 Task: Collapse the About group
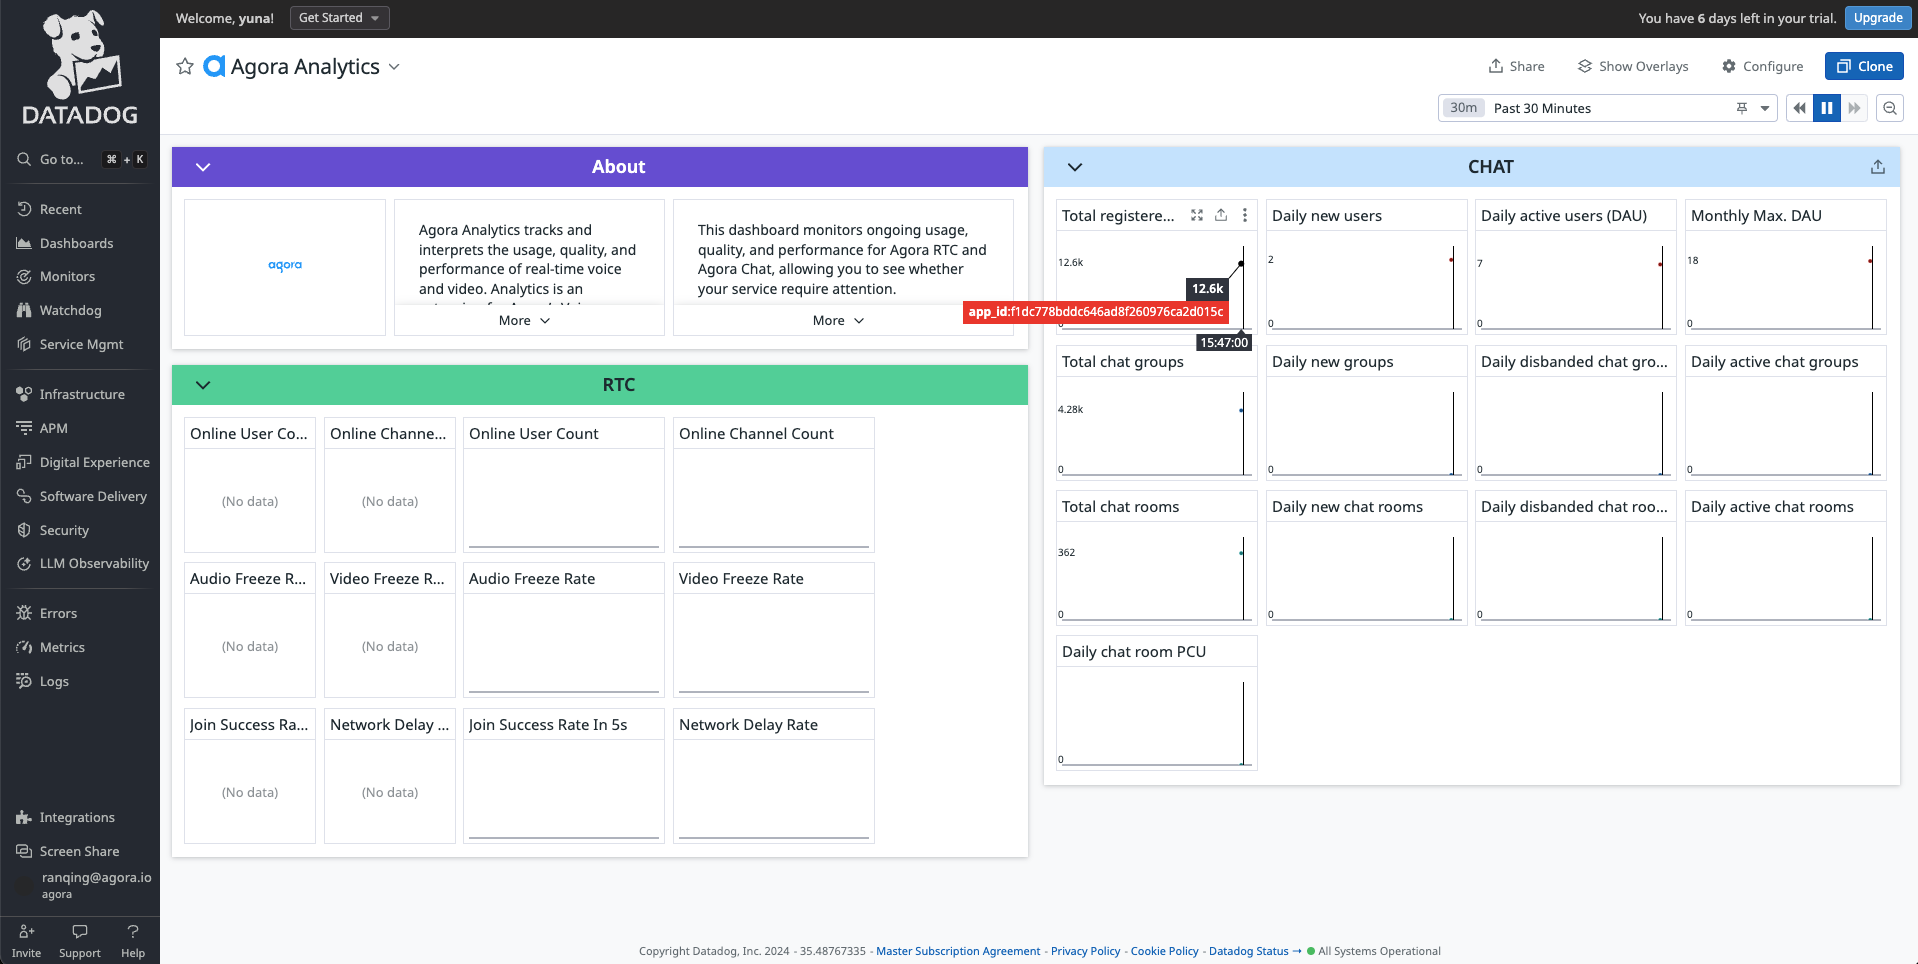click(x=203, y=167)
